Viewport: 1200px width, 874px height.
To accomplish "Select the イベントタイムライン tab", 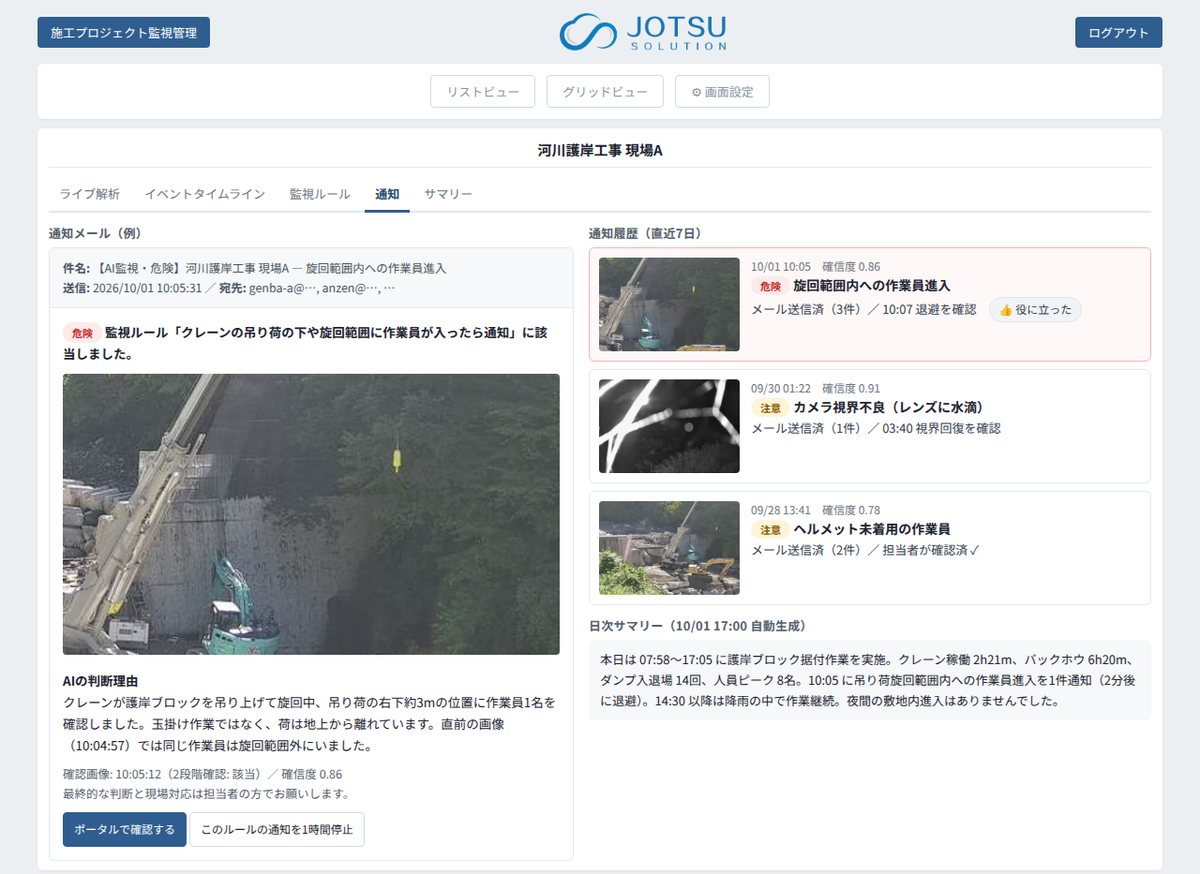I will (205, 194).
